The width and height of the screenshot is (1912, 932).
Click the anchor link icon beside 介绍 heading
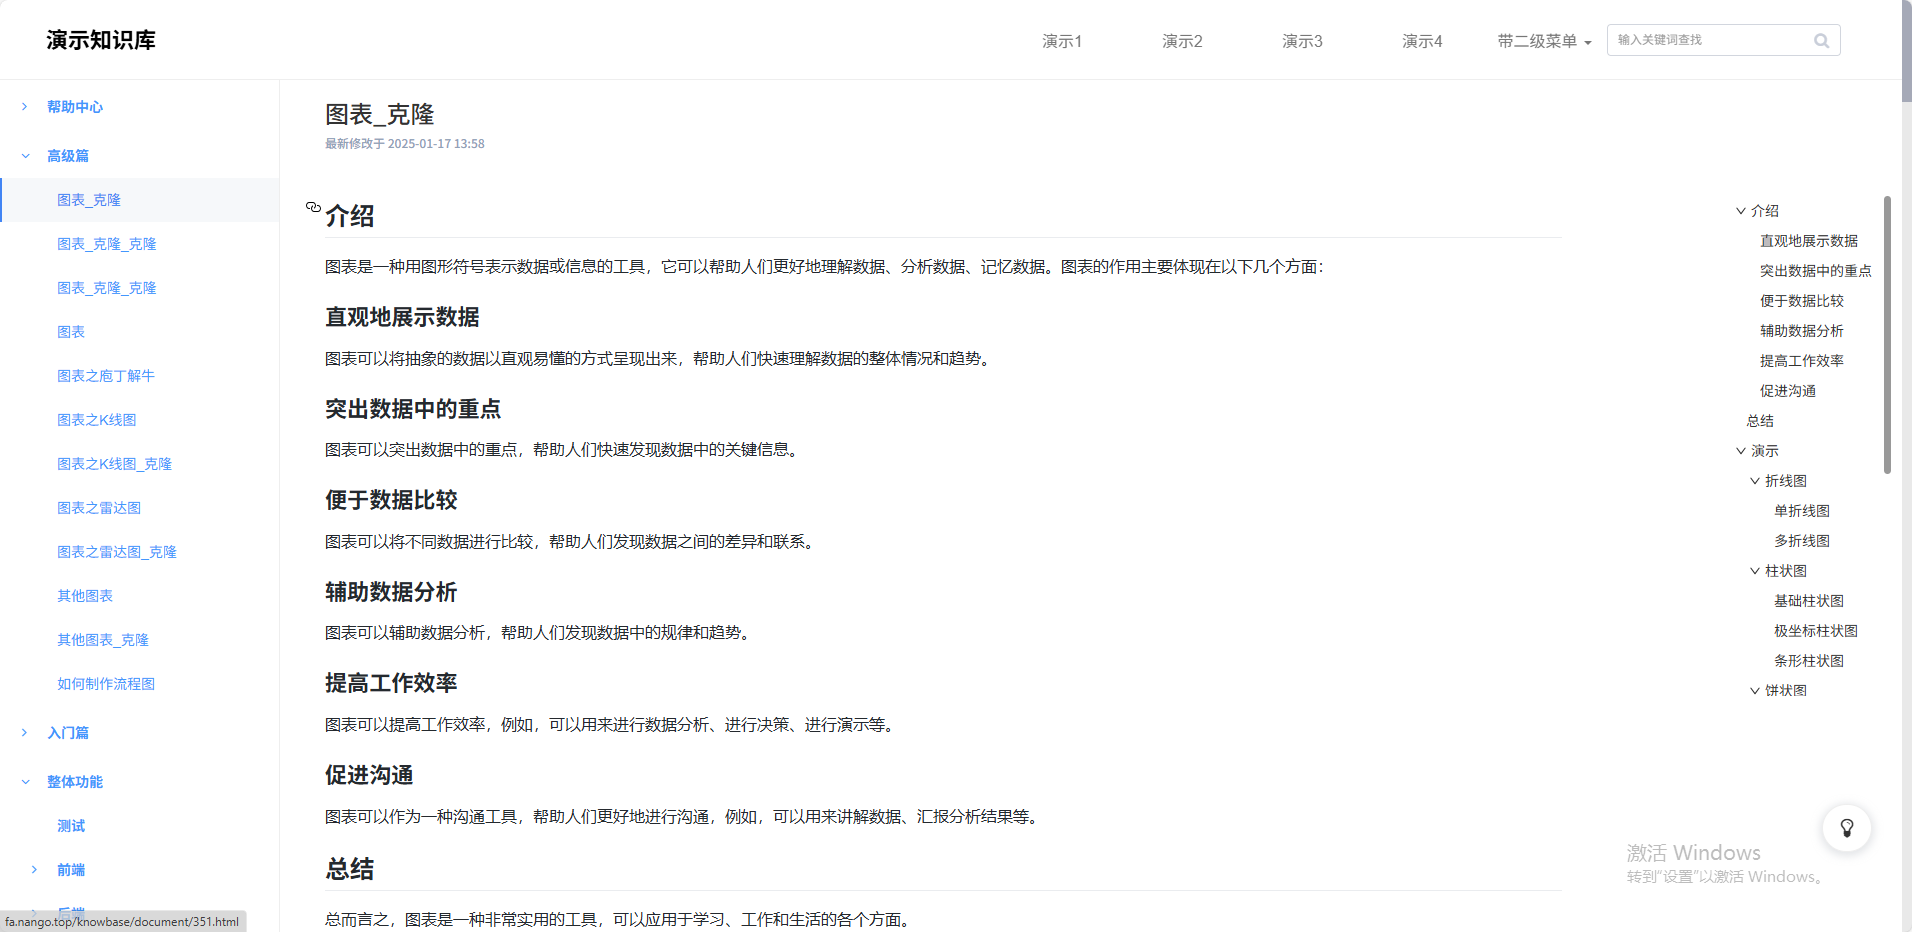pos(313,207)
